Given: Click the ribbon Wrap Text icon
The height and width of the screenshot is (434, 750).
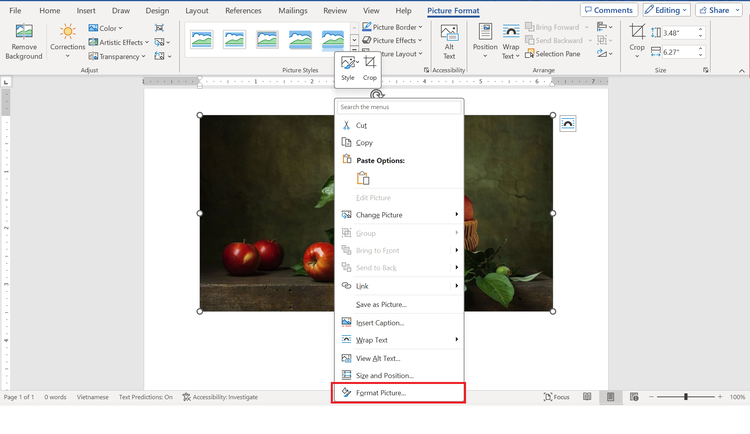Looking at the screenshot, I should pyautogui.click(x=511, y=32).
